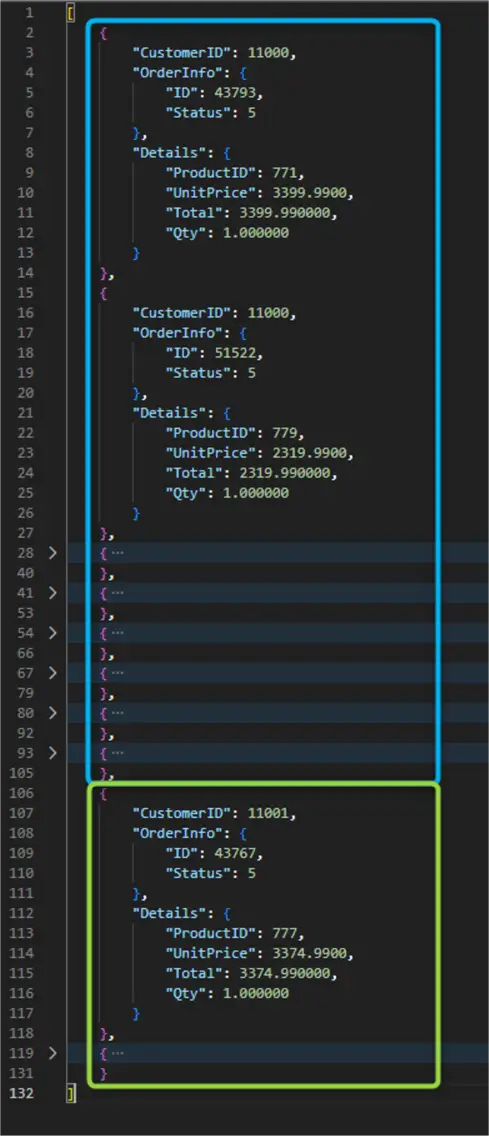
Task: Expand the folded block at line 119
Action: [52, 1053]
